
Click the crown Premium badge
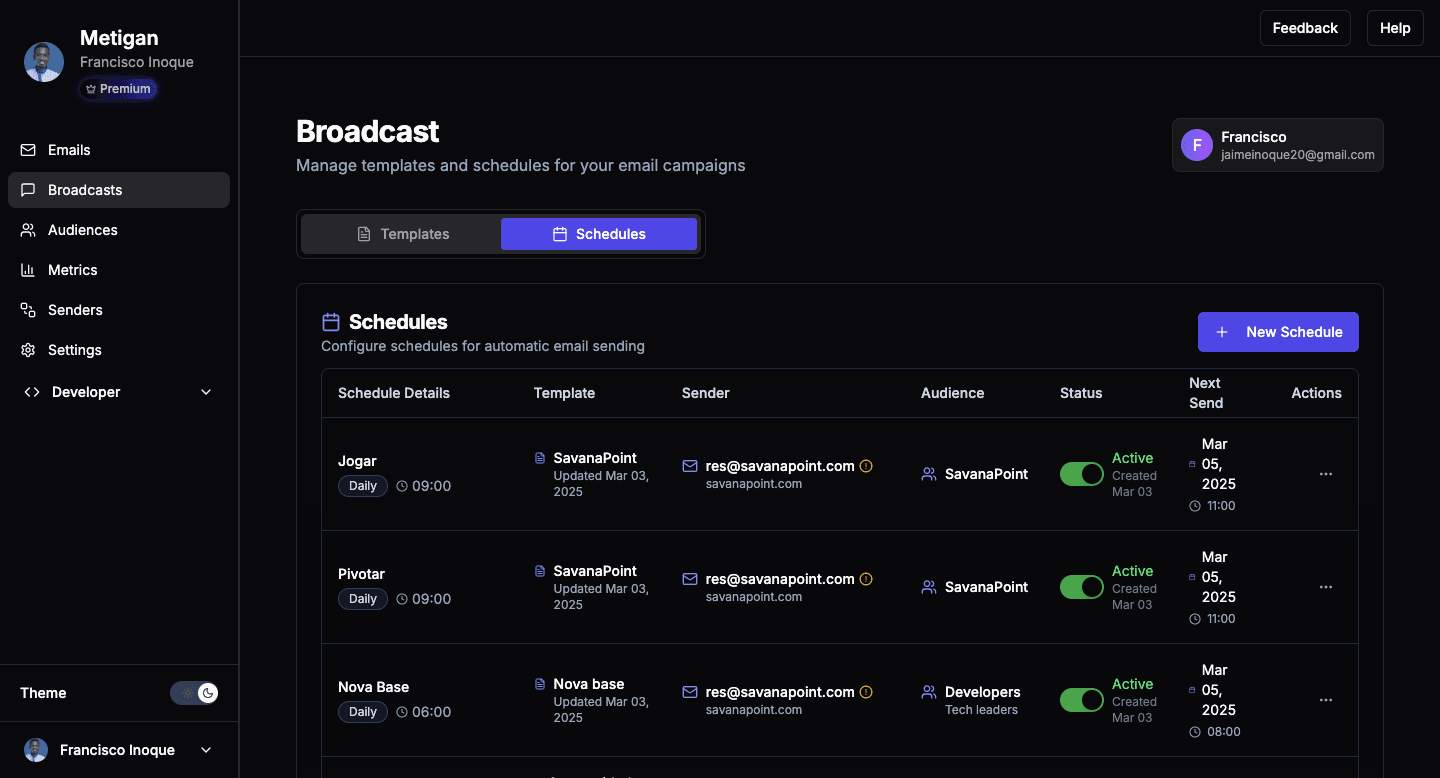[118, 89]
